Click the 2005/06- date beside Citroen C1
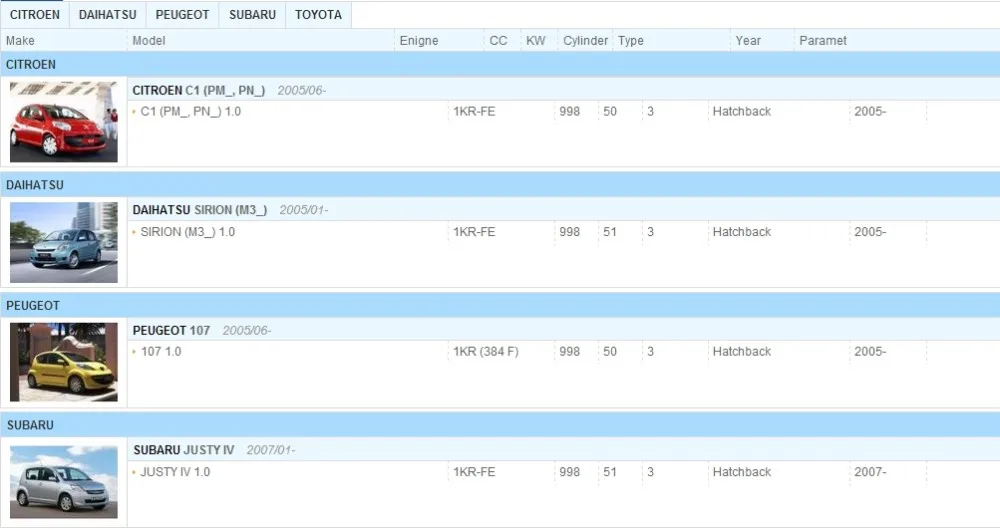This screenshot has width=1000, height=529. [301, 91]
